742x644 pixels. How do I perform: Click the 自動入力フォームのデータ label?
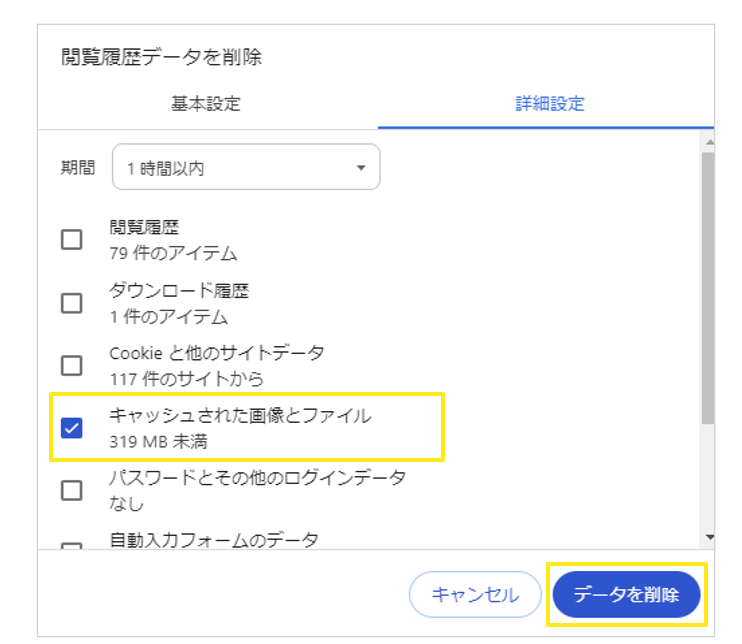tap(214, 540)
